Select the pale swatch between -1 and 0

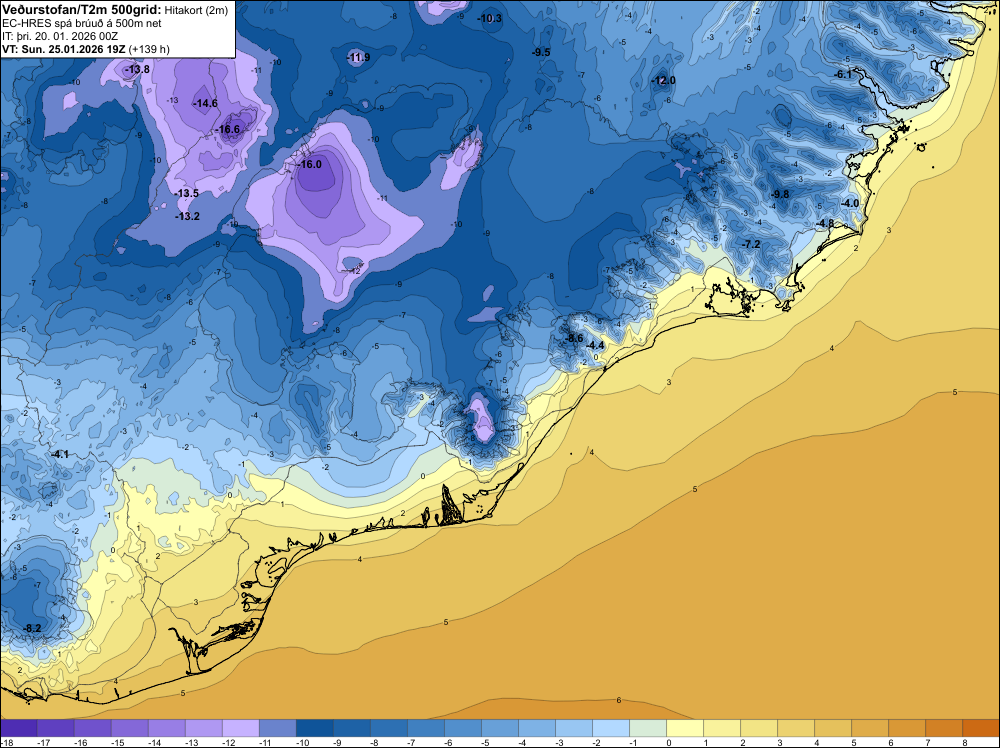coord(647,728)
